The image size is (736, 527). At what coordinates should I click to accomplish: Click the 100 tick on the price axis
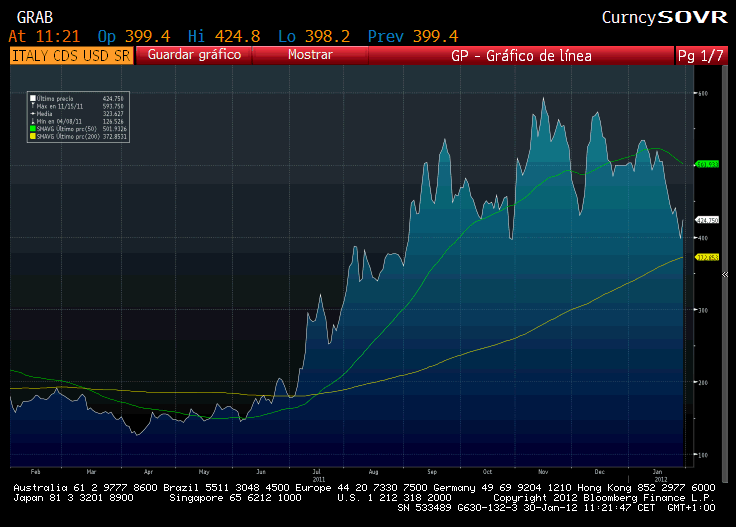703,455
